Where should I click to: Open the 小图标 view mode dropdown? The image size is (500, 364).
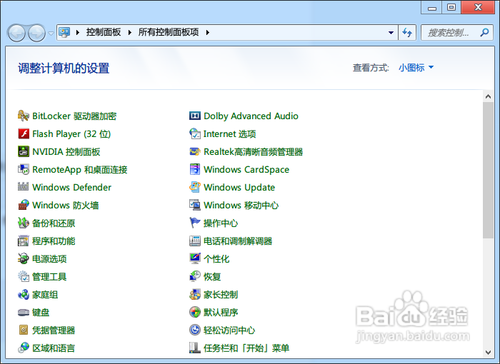416,68
